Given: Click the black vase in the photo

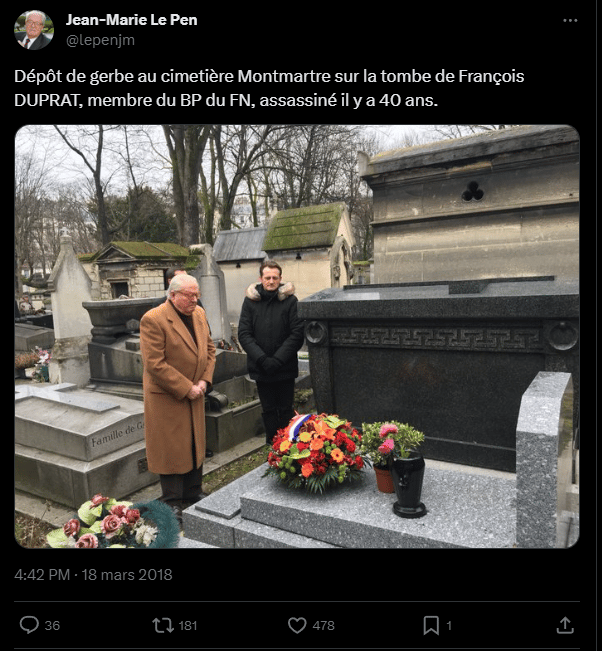Looking at the screenshot, I should point(409,485).
